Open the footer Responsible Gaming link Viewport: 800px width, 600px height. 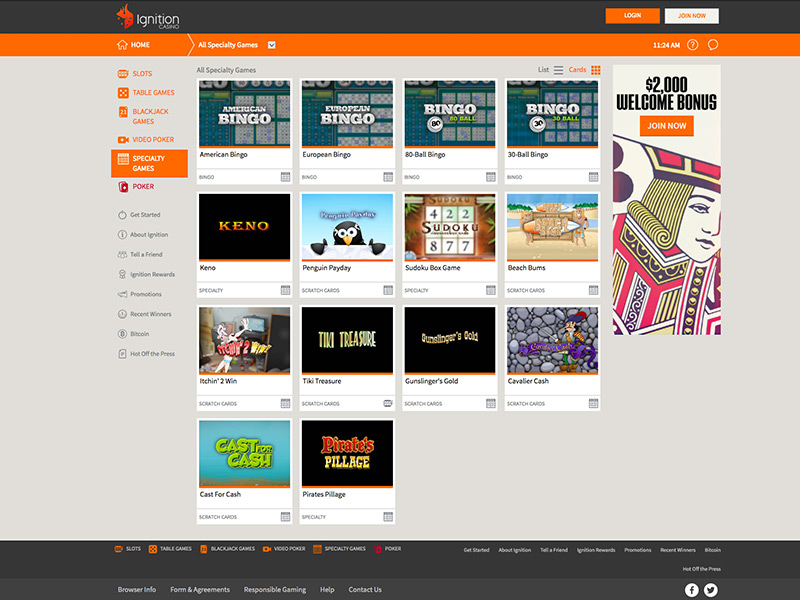point(275,589)
